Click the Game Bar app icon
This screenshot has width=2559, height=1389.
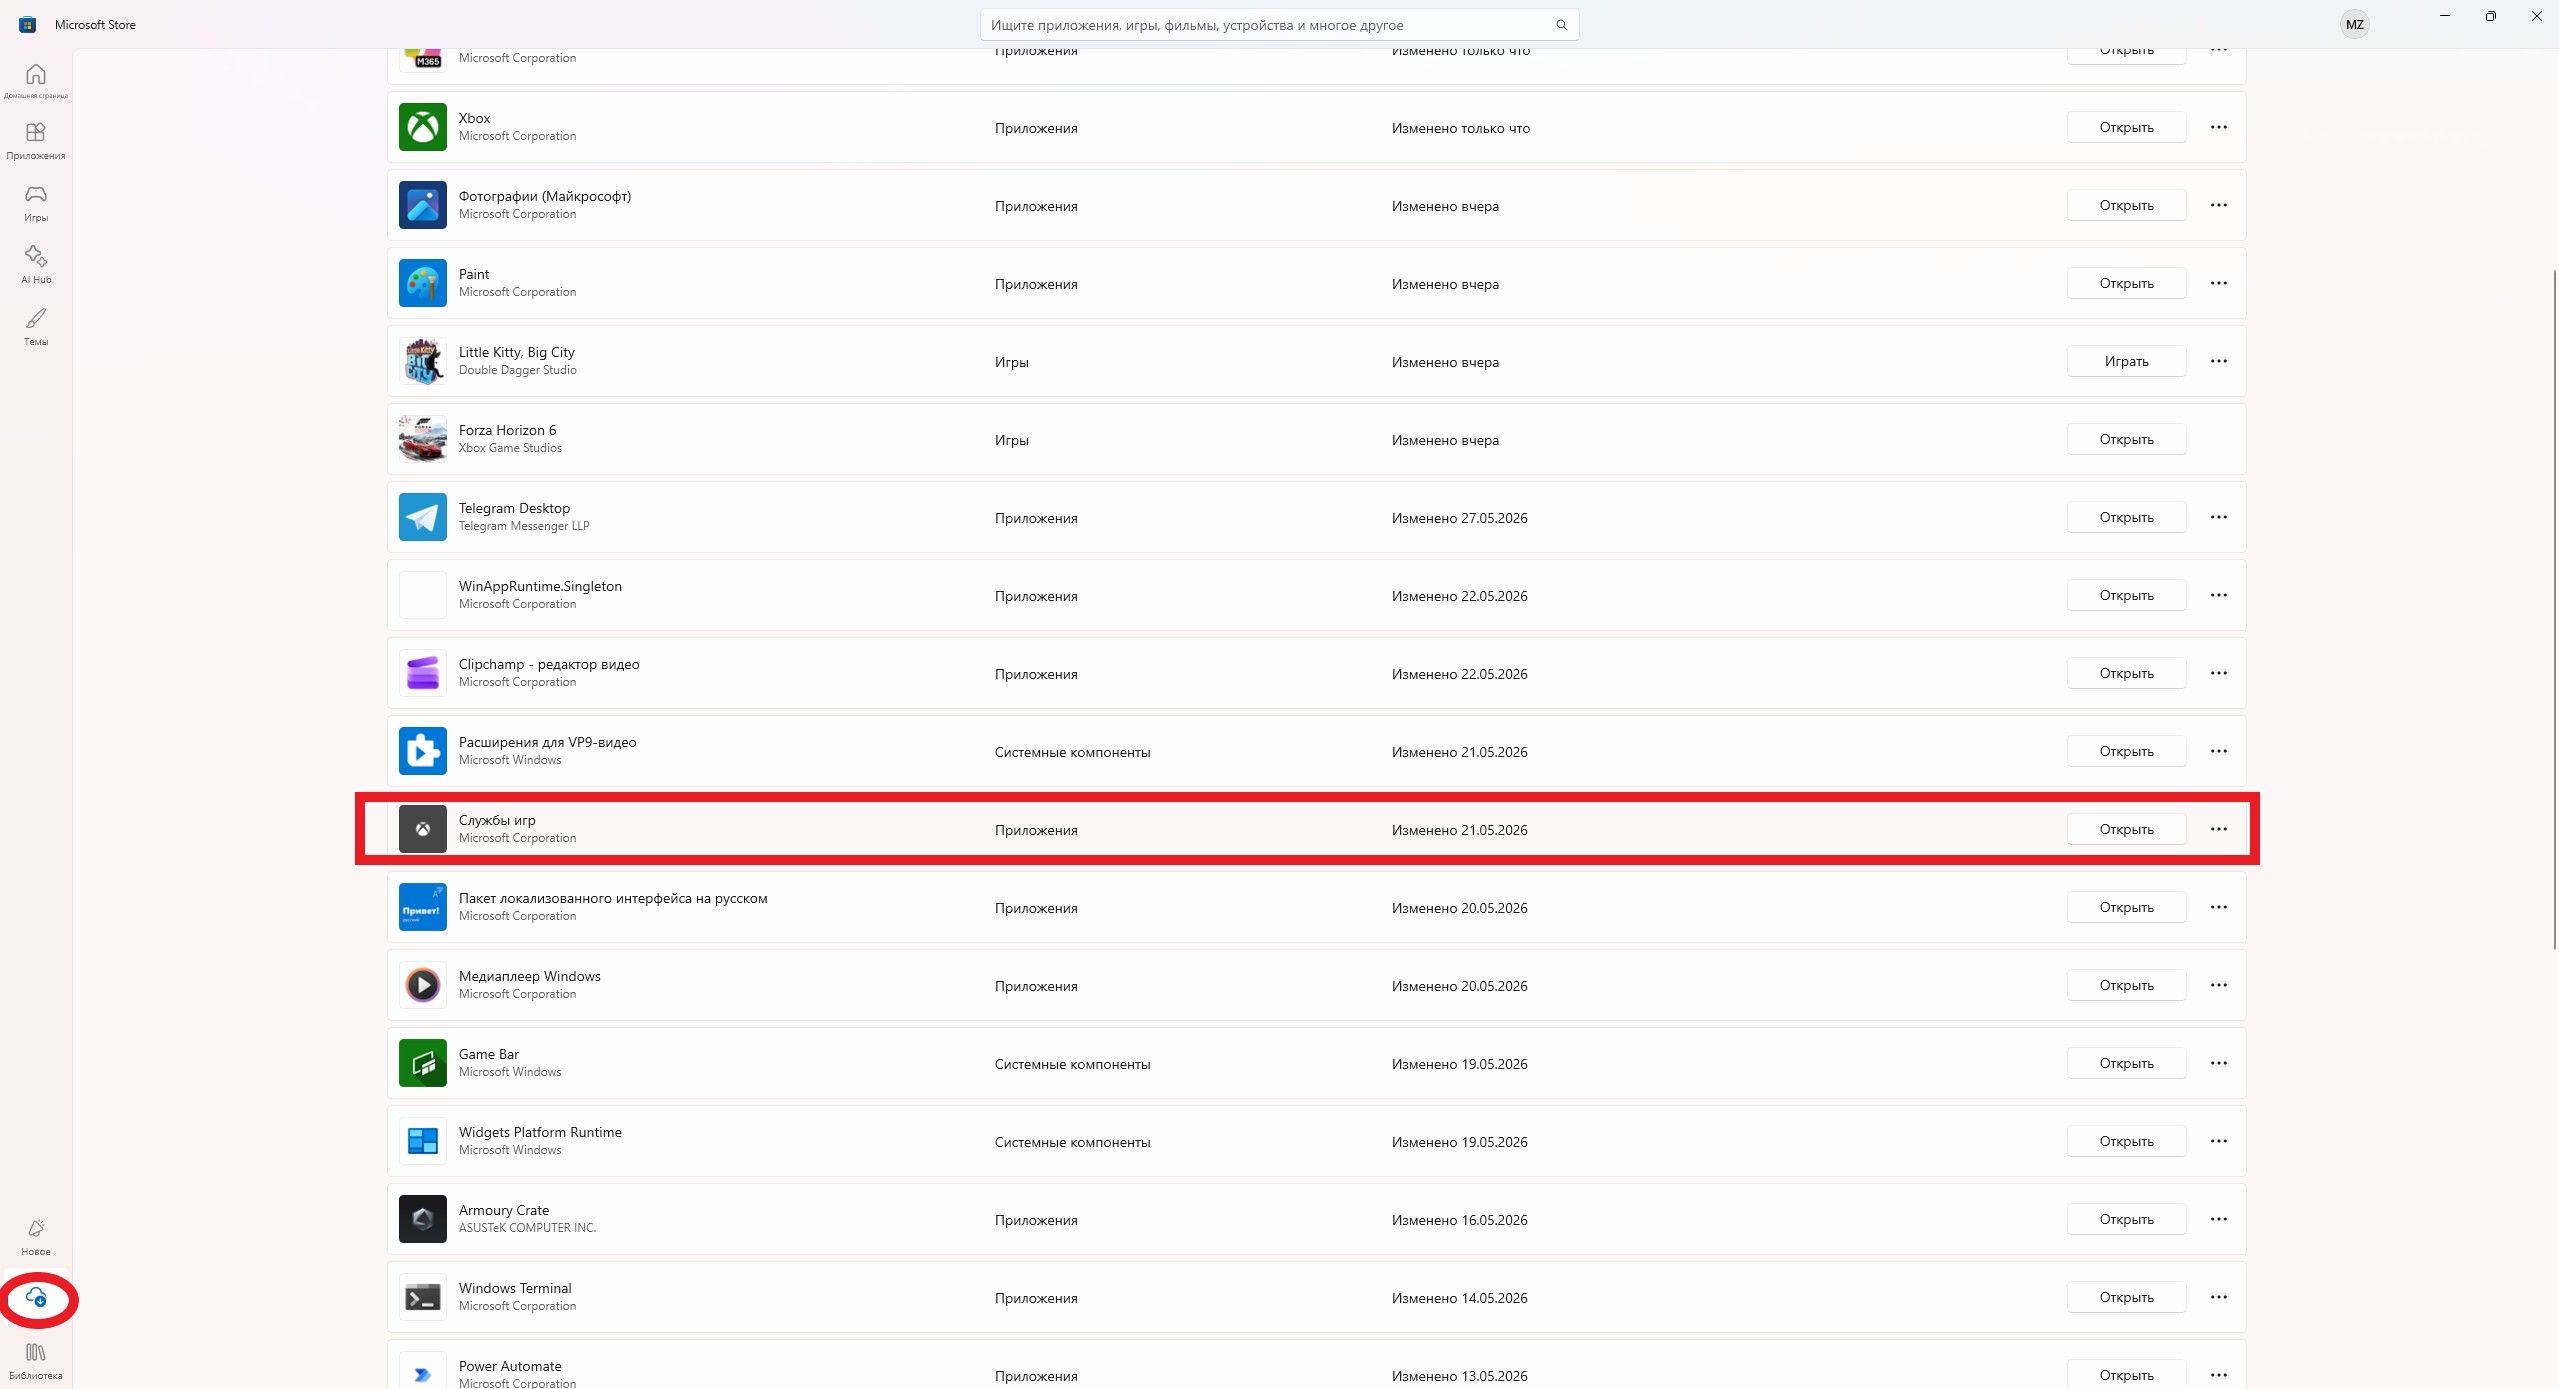click(x=423, y=1063)
